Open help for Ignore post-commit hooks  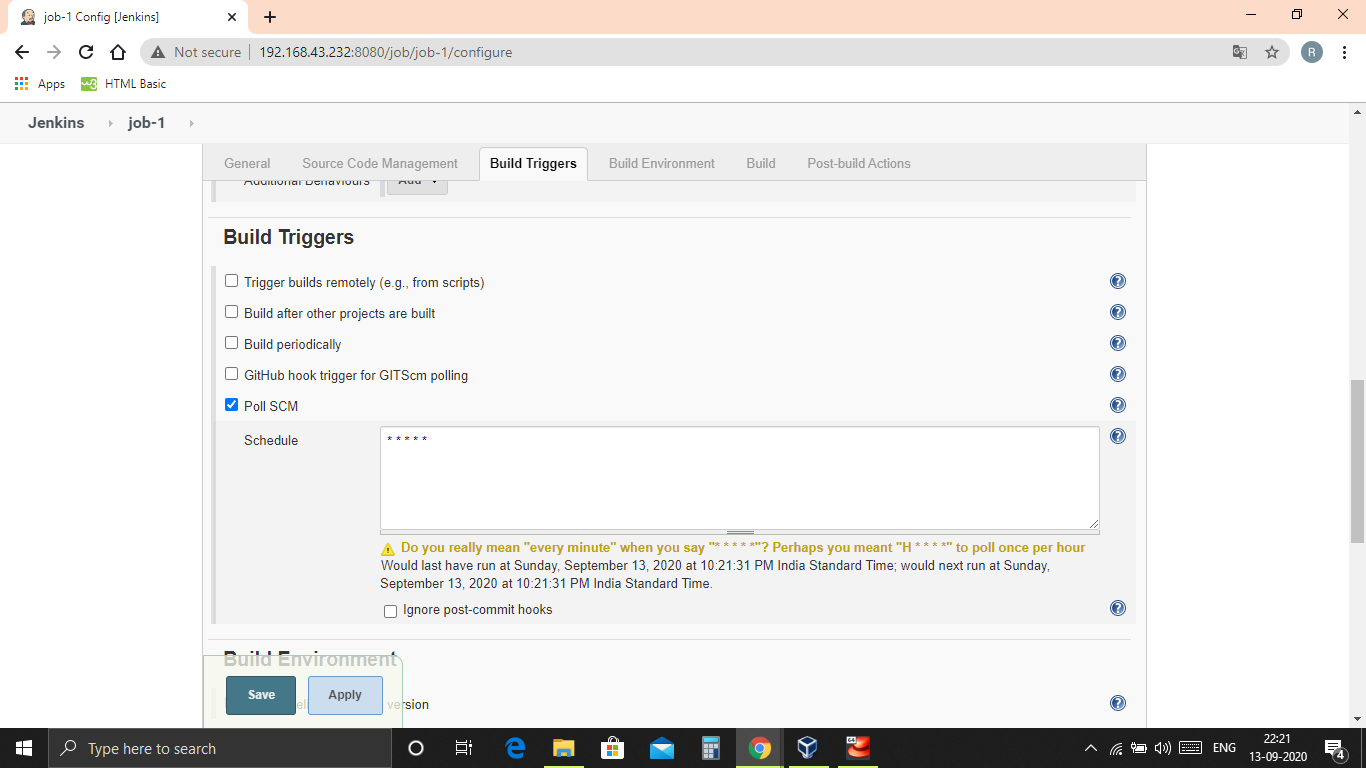point(1118,608)
